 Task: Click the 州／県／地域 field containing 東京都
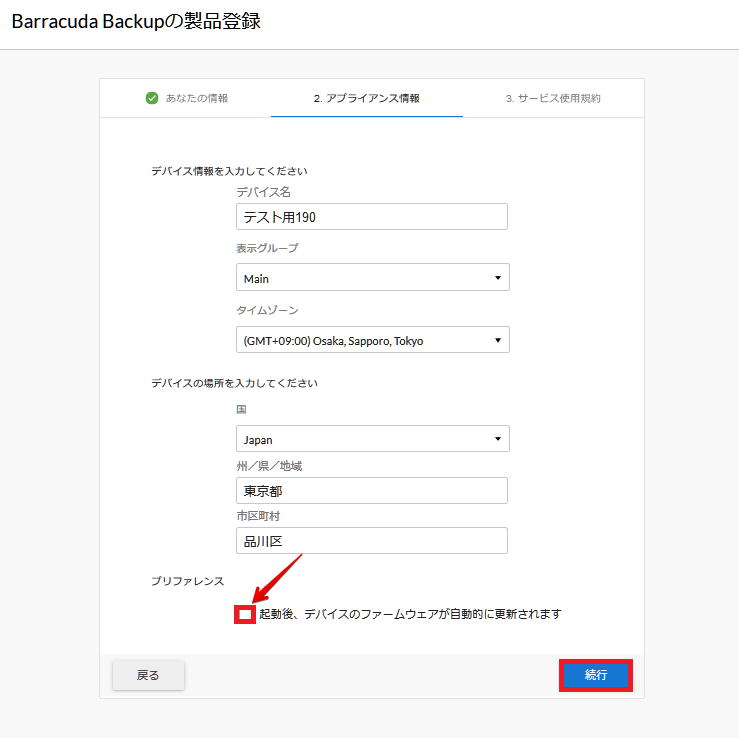[372, 491]
